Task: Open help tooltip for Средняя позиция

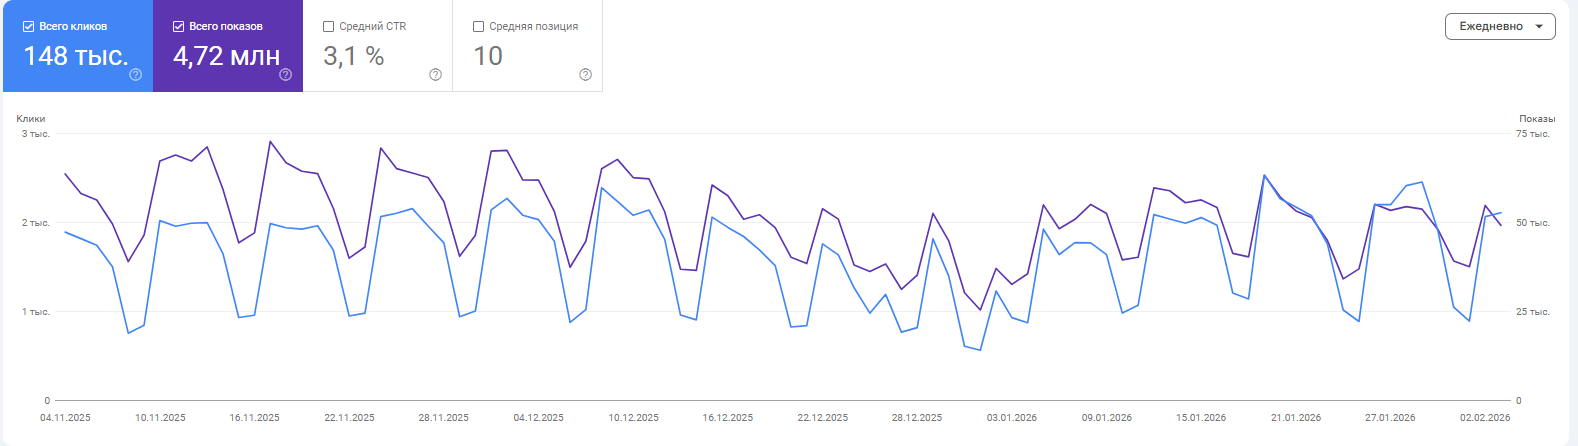Action: (x=586, y=75)
